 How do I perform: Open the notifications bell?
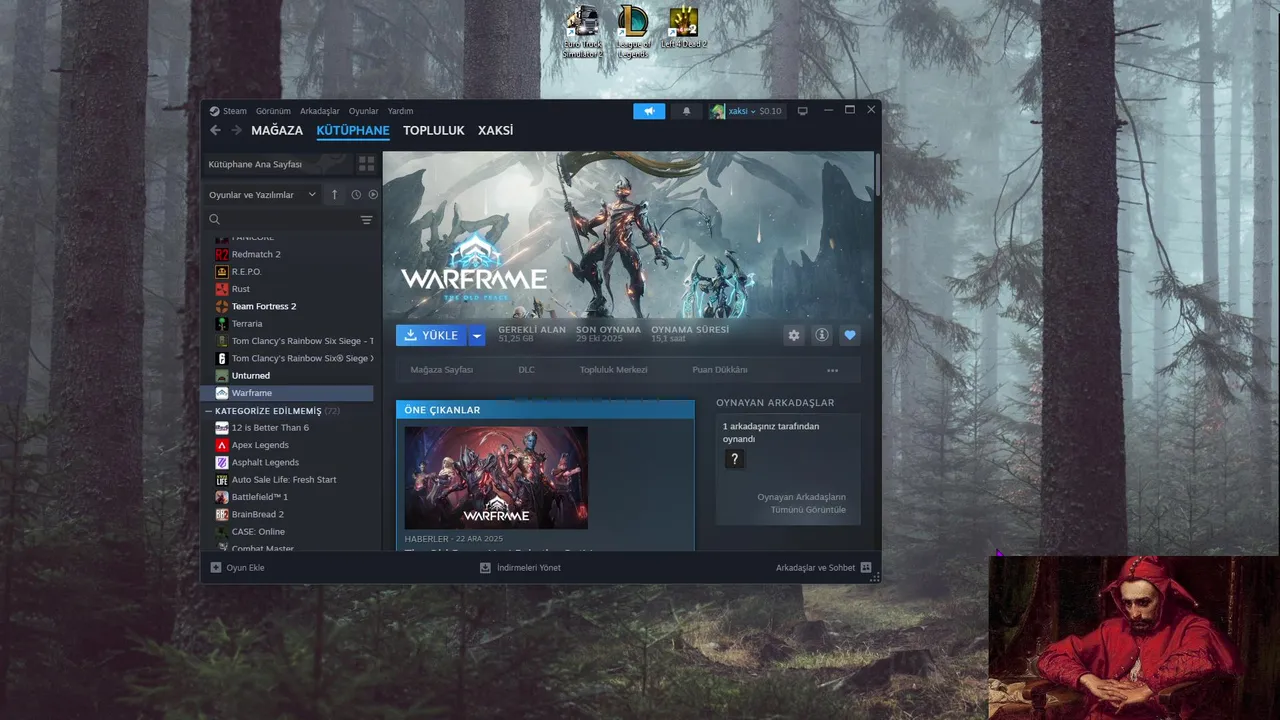click(686, 111)
